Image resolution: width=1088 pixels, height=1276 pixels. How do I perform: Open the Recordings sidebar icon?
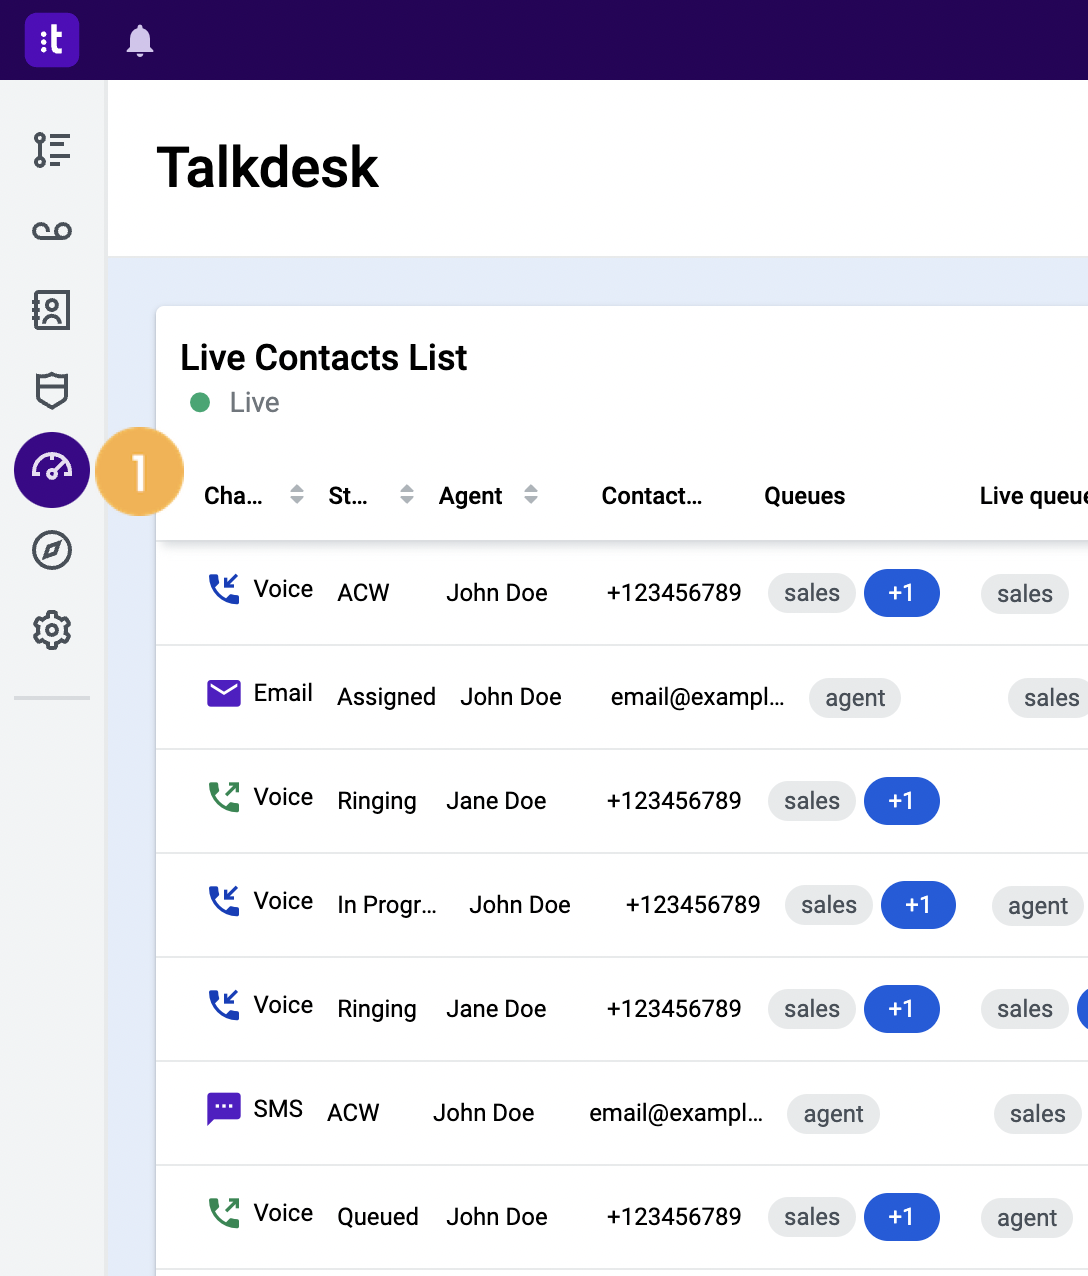52,230
